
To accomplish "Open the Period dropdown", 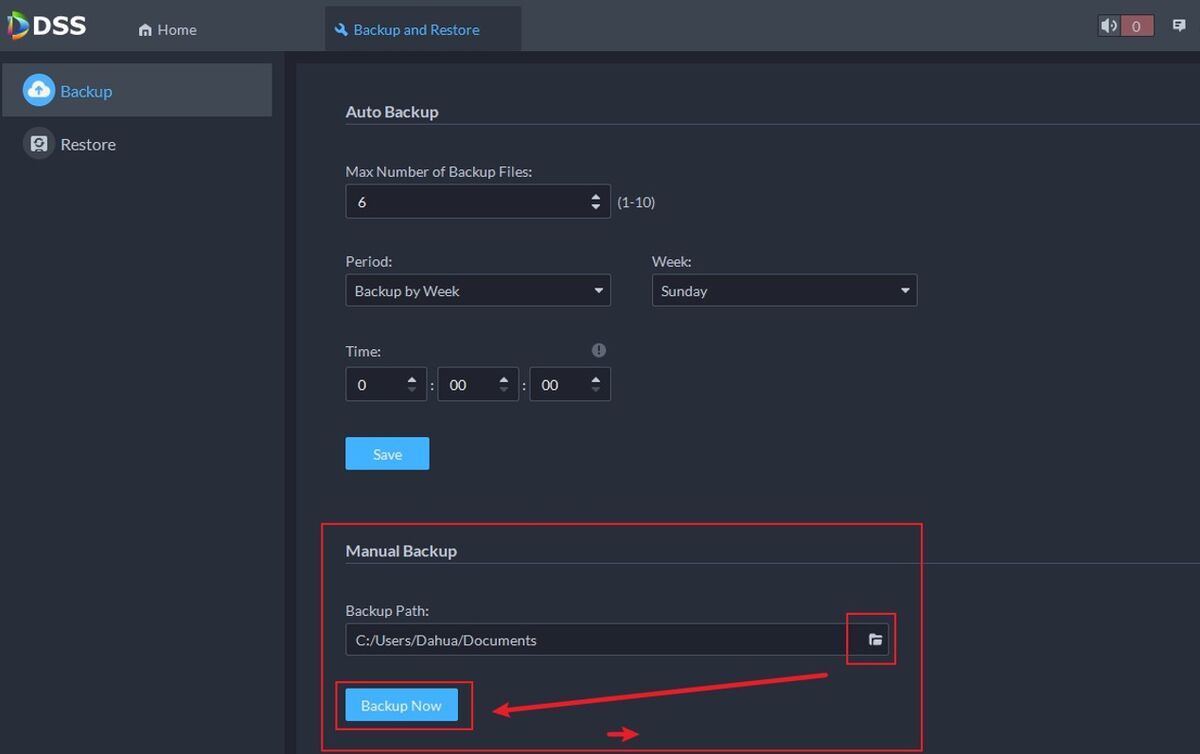I will [x=478, y=291].
